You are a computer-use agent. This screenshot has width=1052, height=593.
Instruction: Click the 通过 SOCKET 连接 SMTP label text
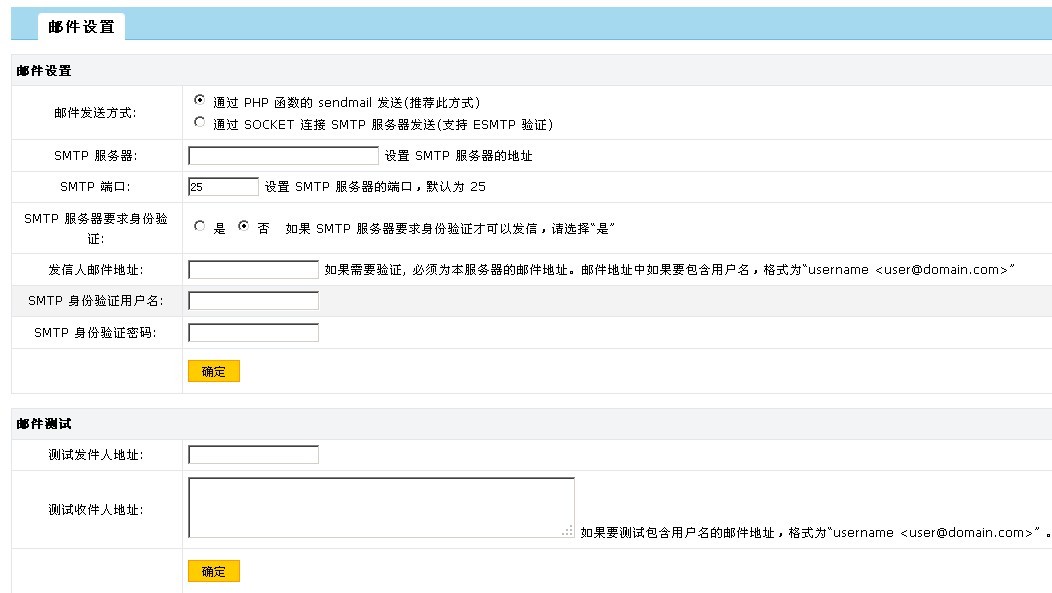(382, 125)
